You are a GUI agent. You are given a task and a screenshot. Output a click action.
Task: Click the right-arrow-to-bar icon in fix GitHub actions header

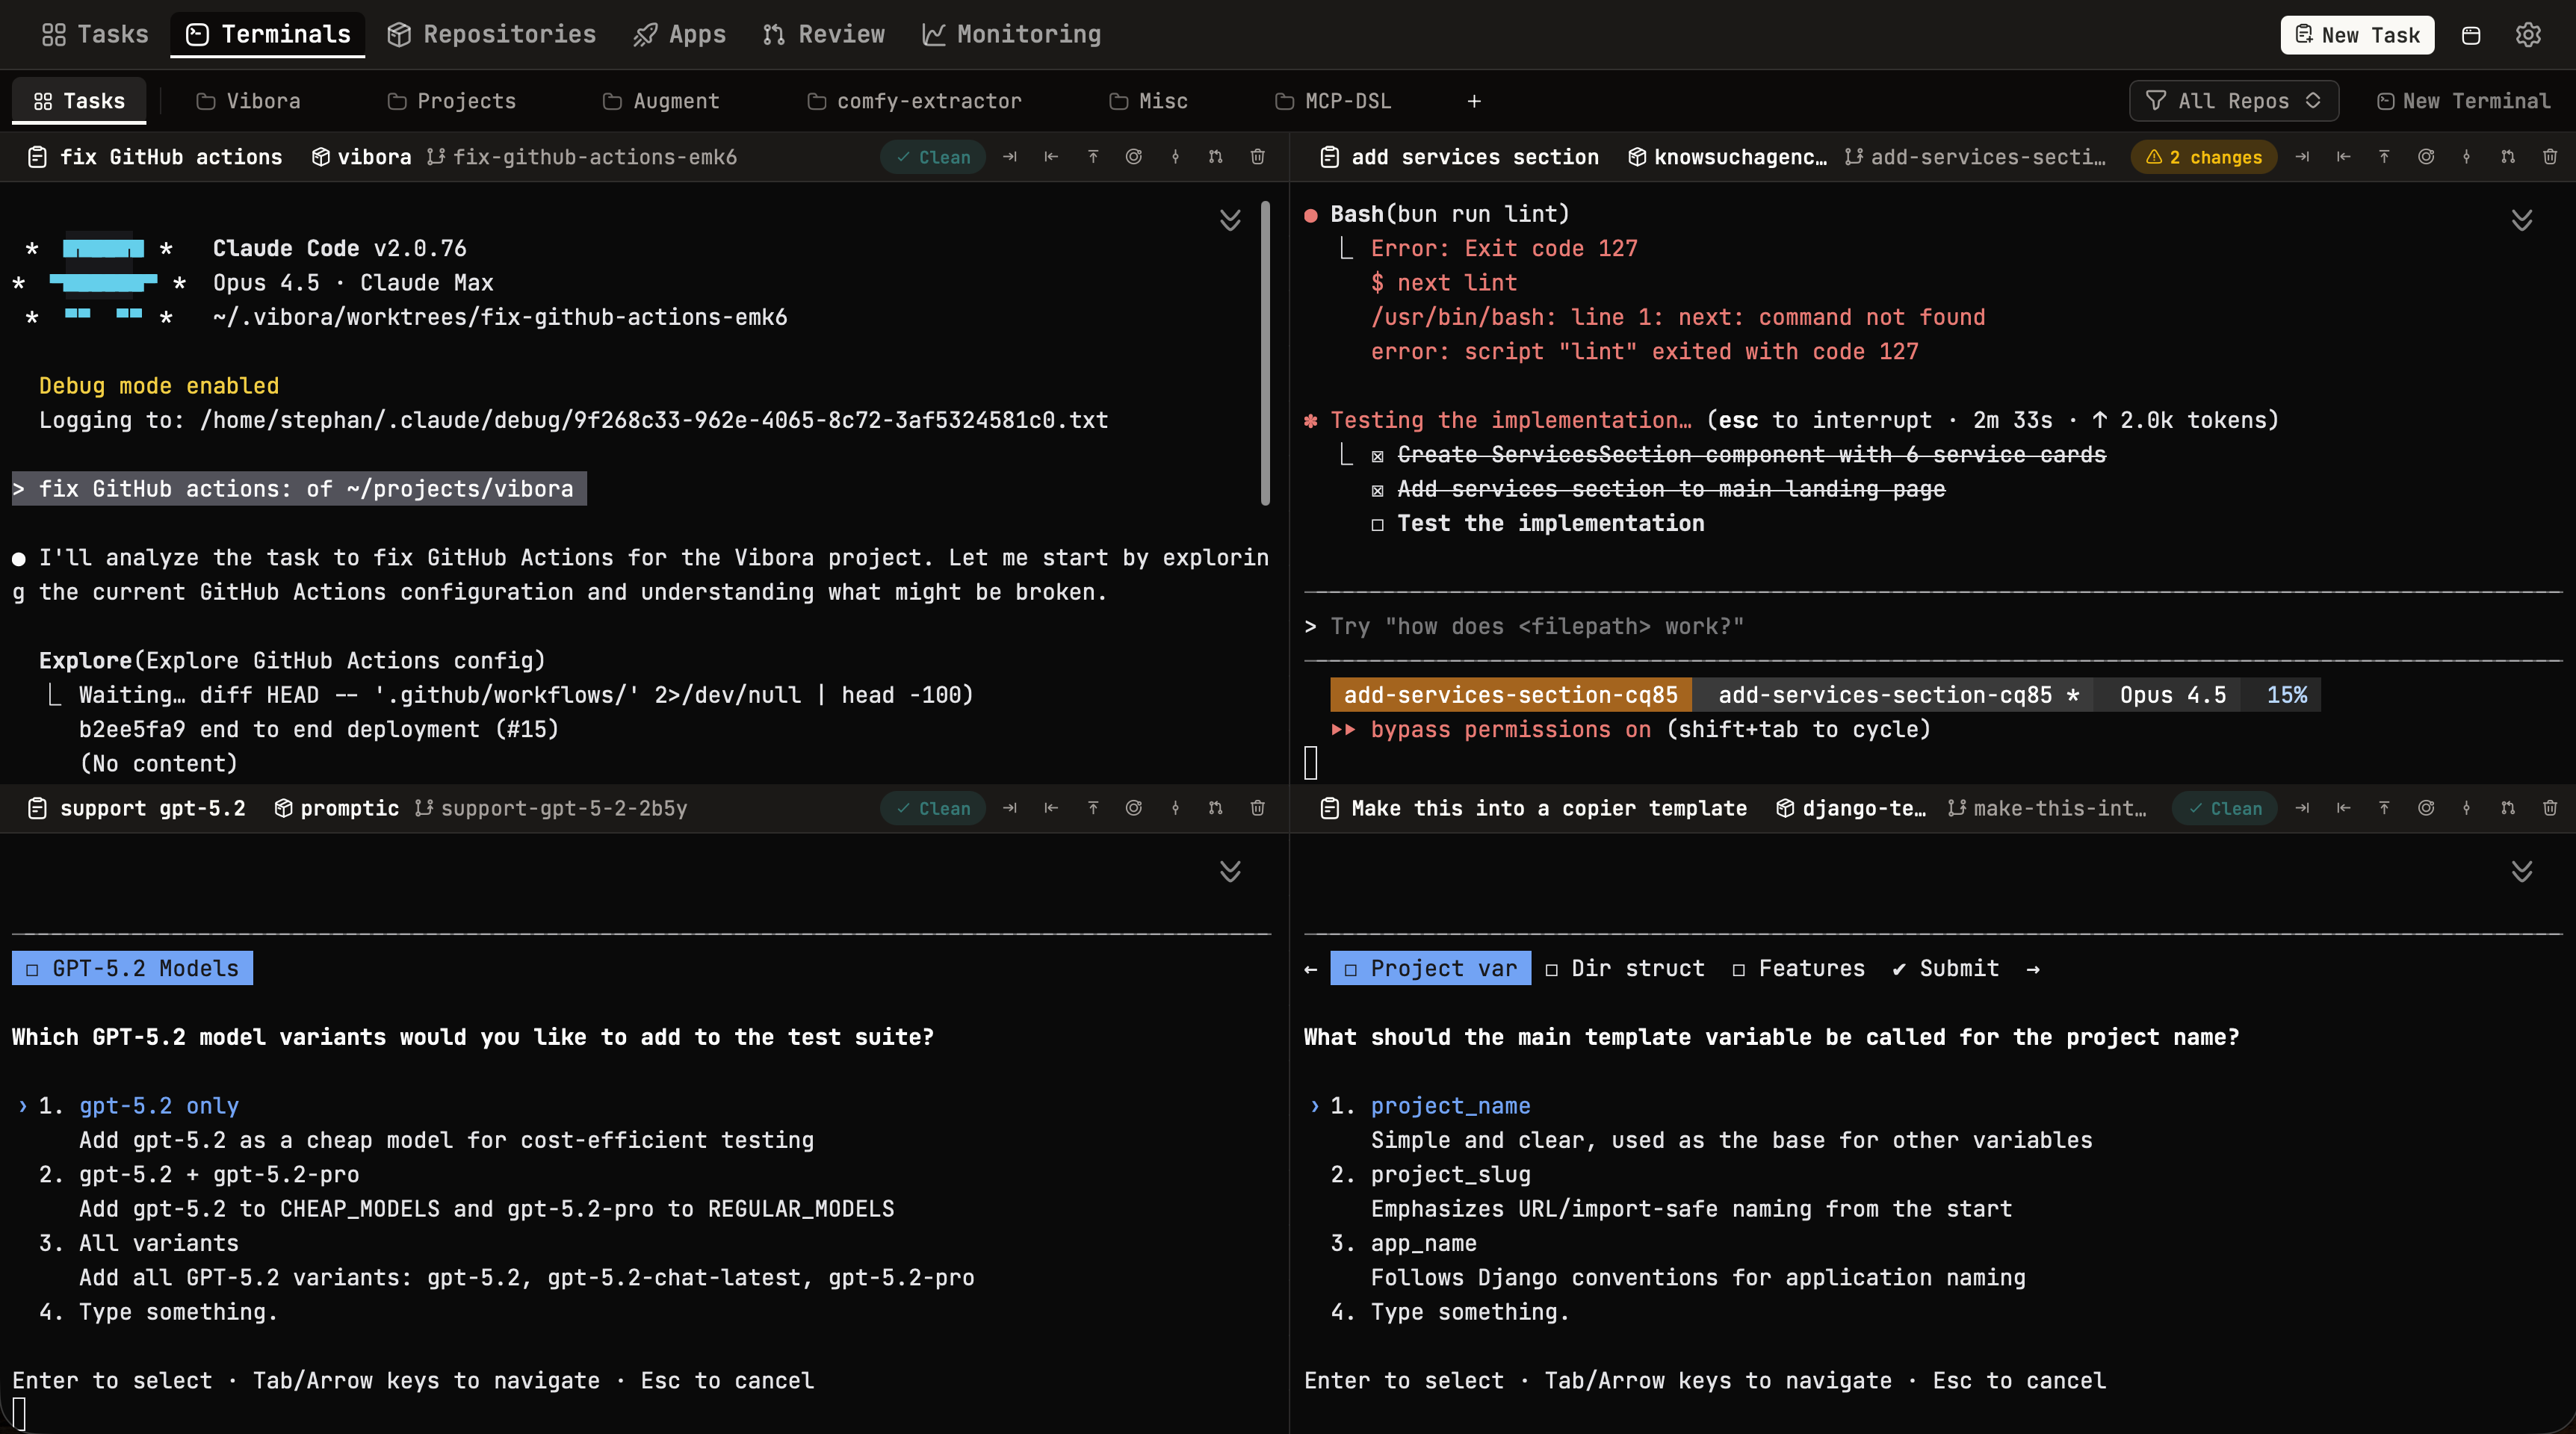[x=1010, y=157]
